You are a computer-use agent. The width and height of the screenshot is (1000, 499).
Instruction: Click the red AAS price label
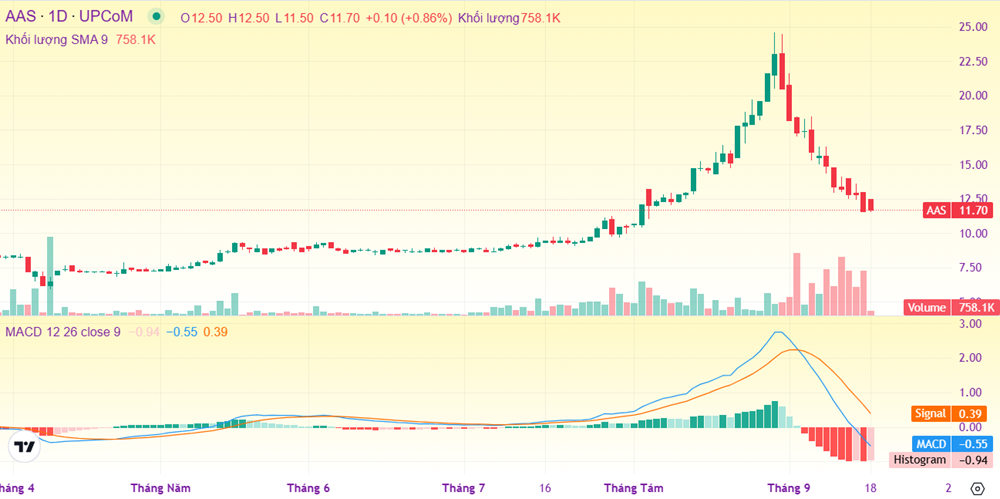[936, 211]
